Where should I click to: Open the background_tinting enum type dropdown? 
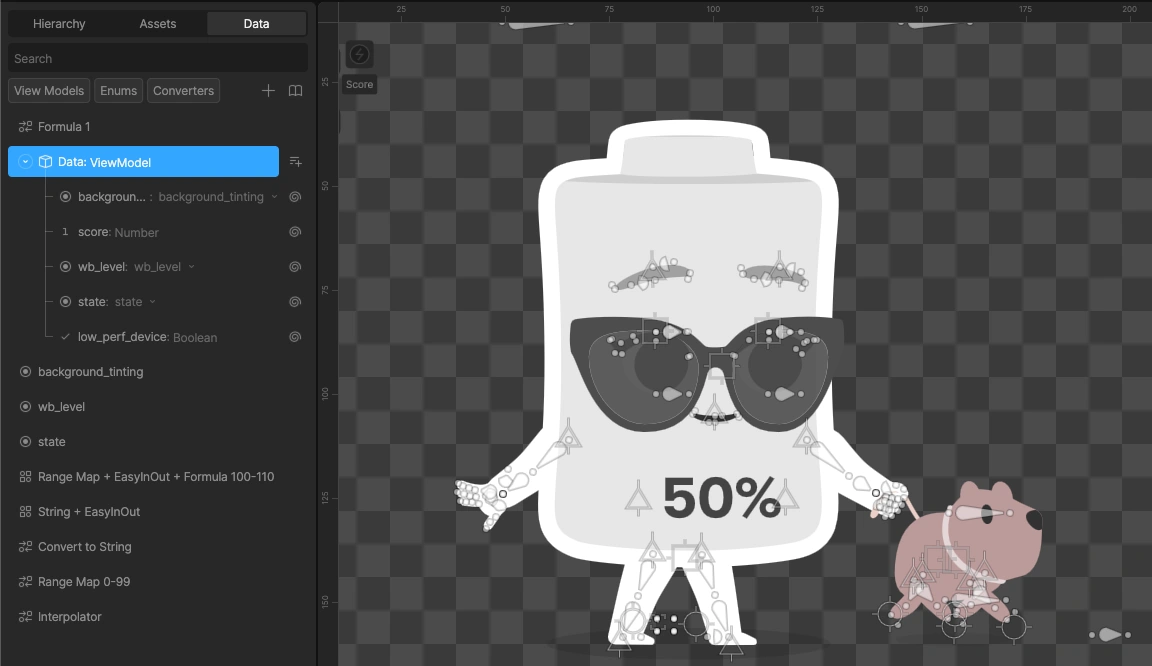[x=274, y=197]
